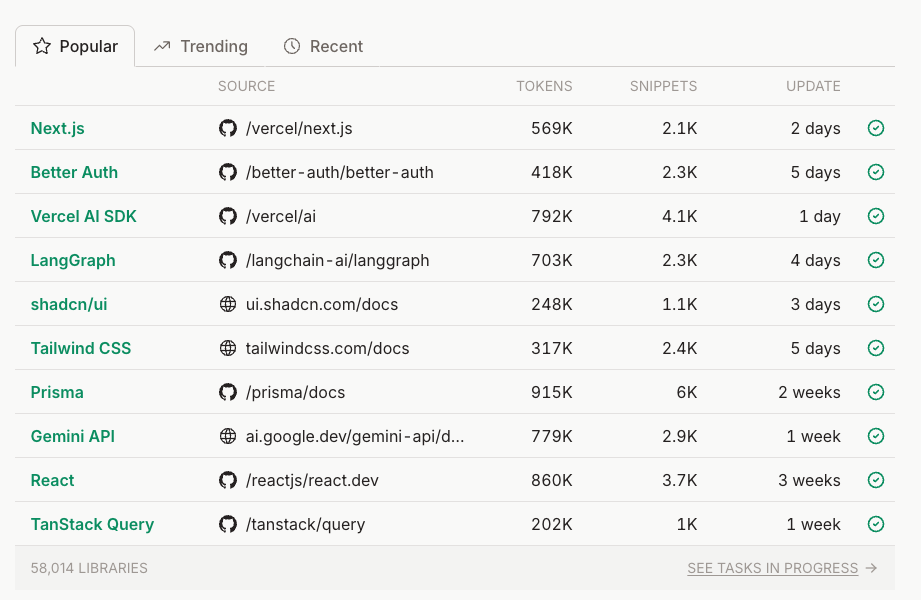Click GitHub icon for /vercel/next.js
Image resolution: width=921 pixels, height=600 pixels.
228,128
